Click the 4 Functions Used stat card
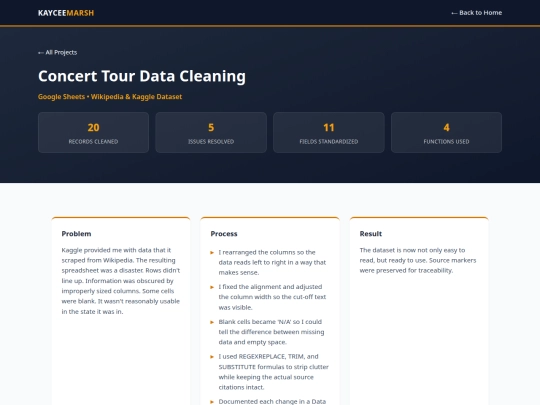Screen dimensions: 540x405 [x=446, y=132]
